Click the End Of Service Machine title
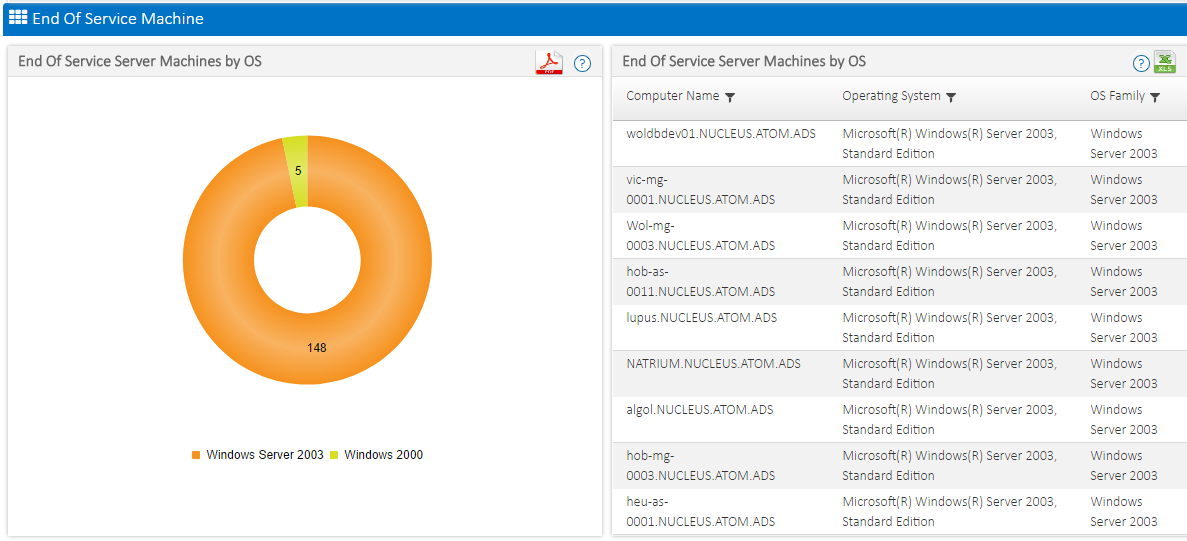The height and width of the screenshot is (541, 1187). pyautogui.click(x=118, y=18)
